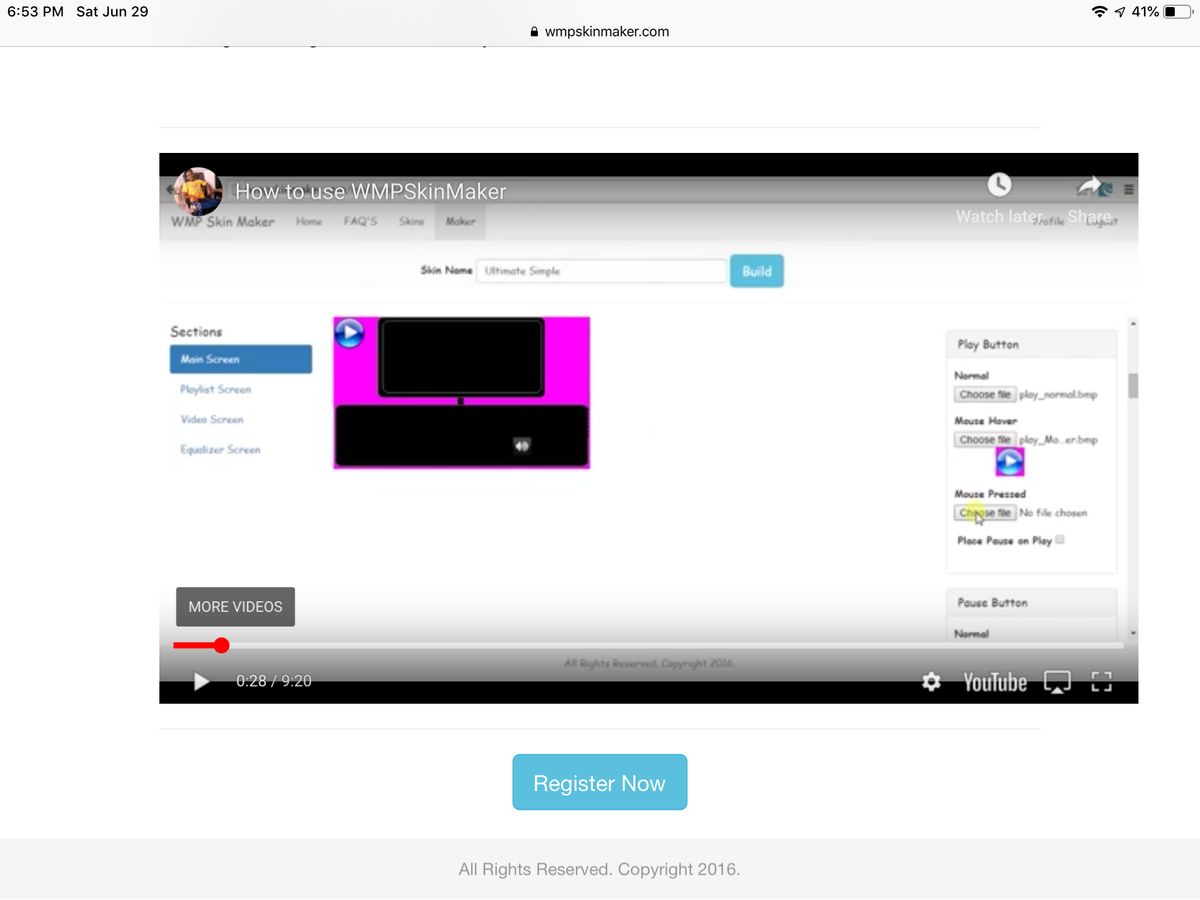Open the channel avatar thumbnail
This screenshot has width=1200, height=900.
[x=198, y=192]
